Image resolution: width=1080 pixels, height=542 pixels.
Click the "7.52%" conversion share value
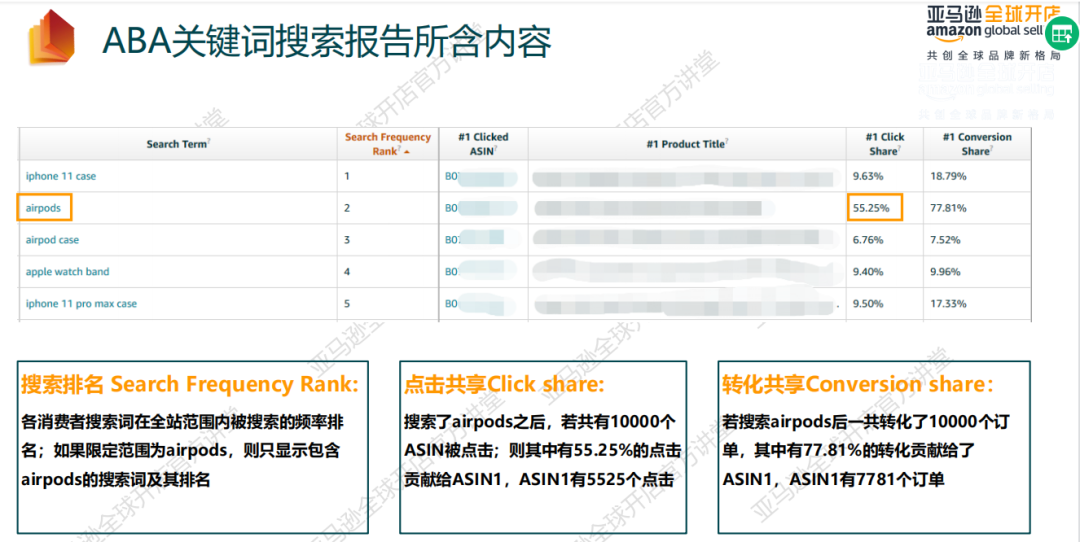[x=945, y=240]
